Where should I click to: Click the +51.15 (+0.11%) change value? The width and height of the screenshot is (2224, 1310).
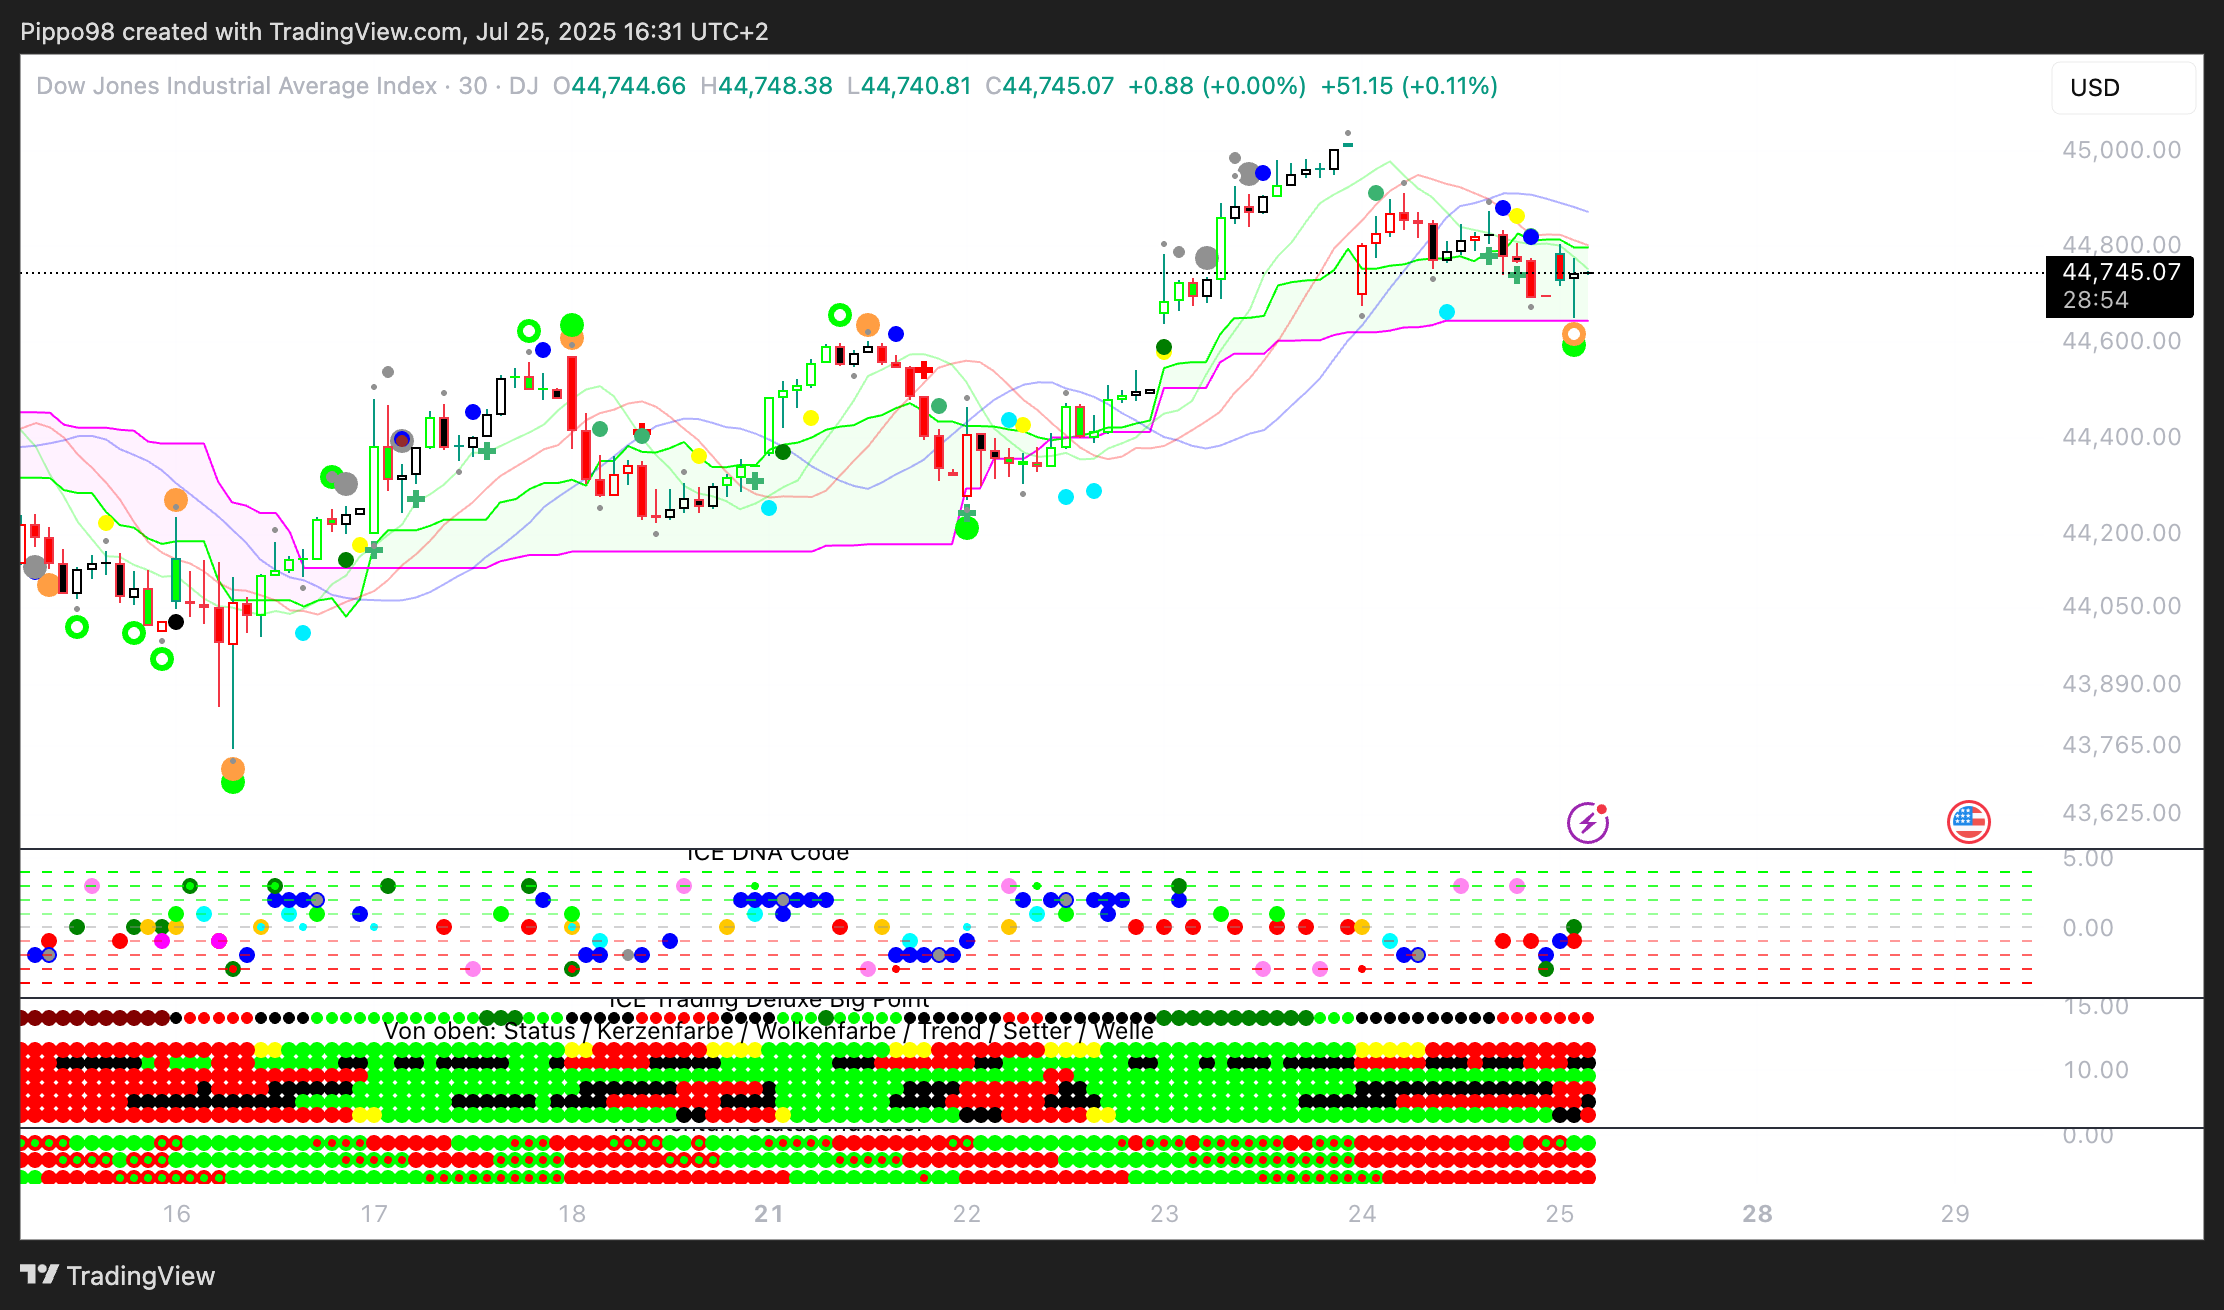1408,86
